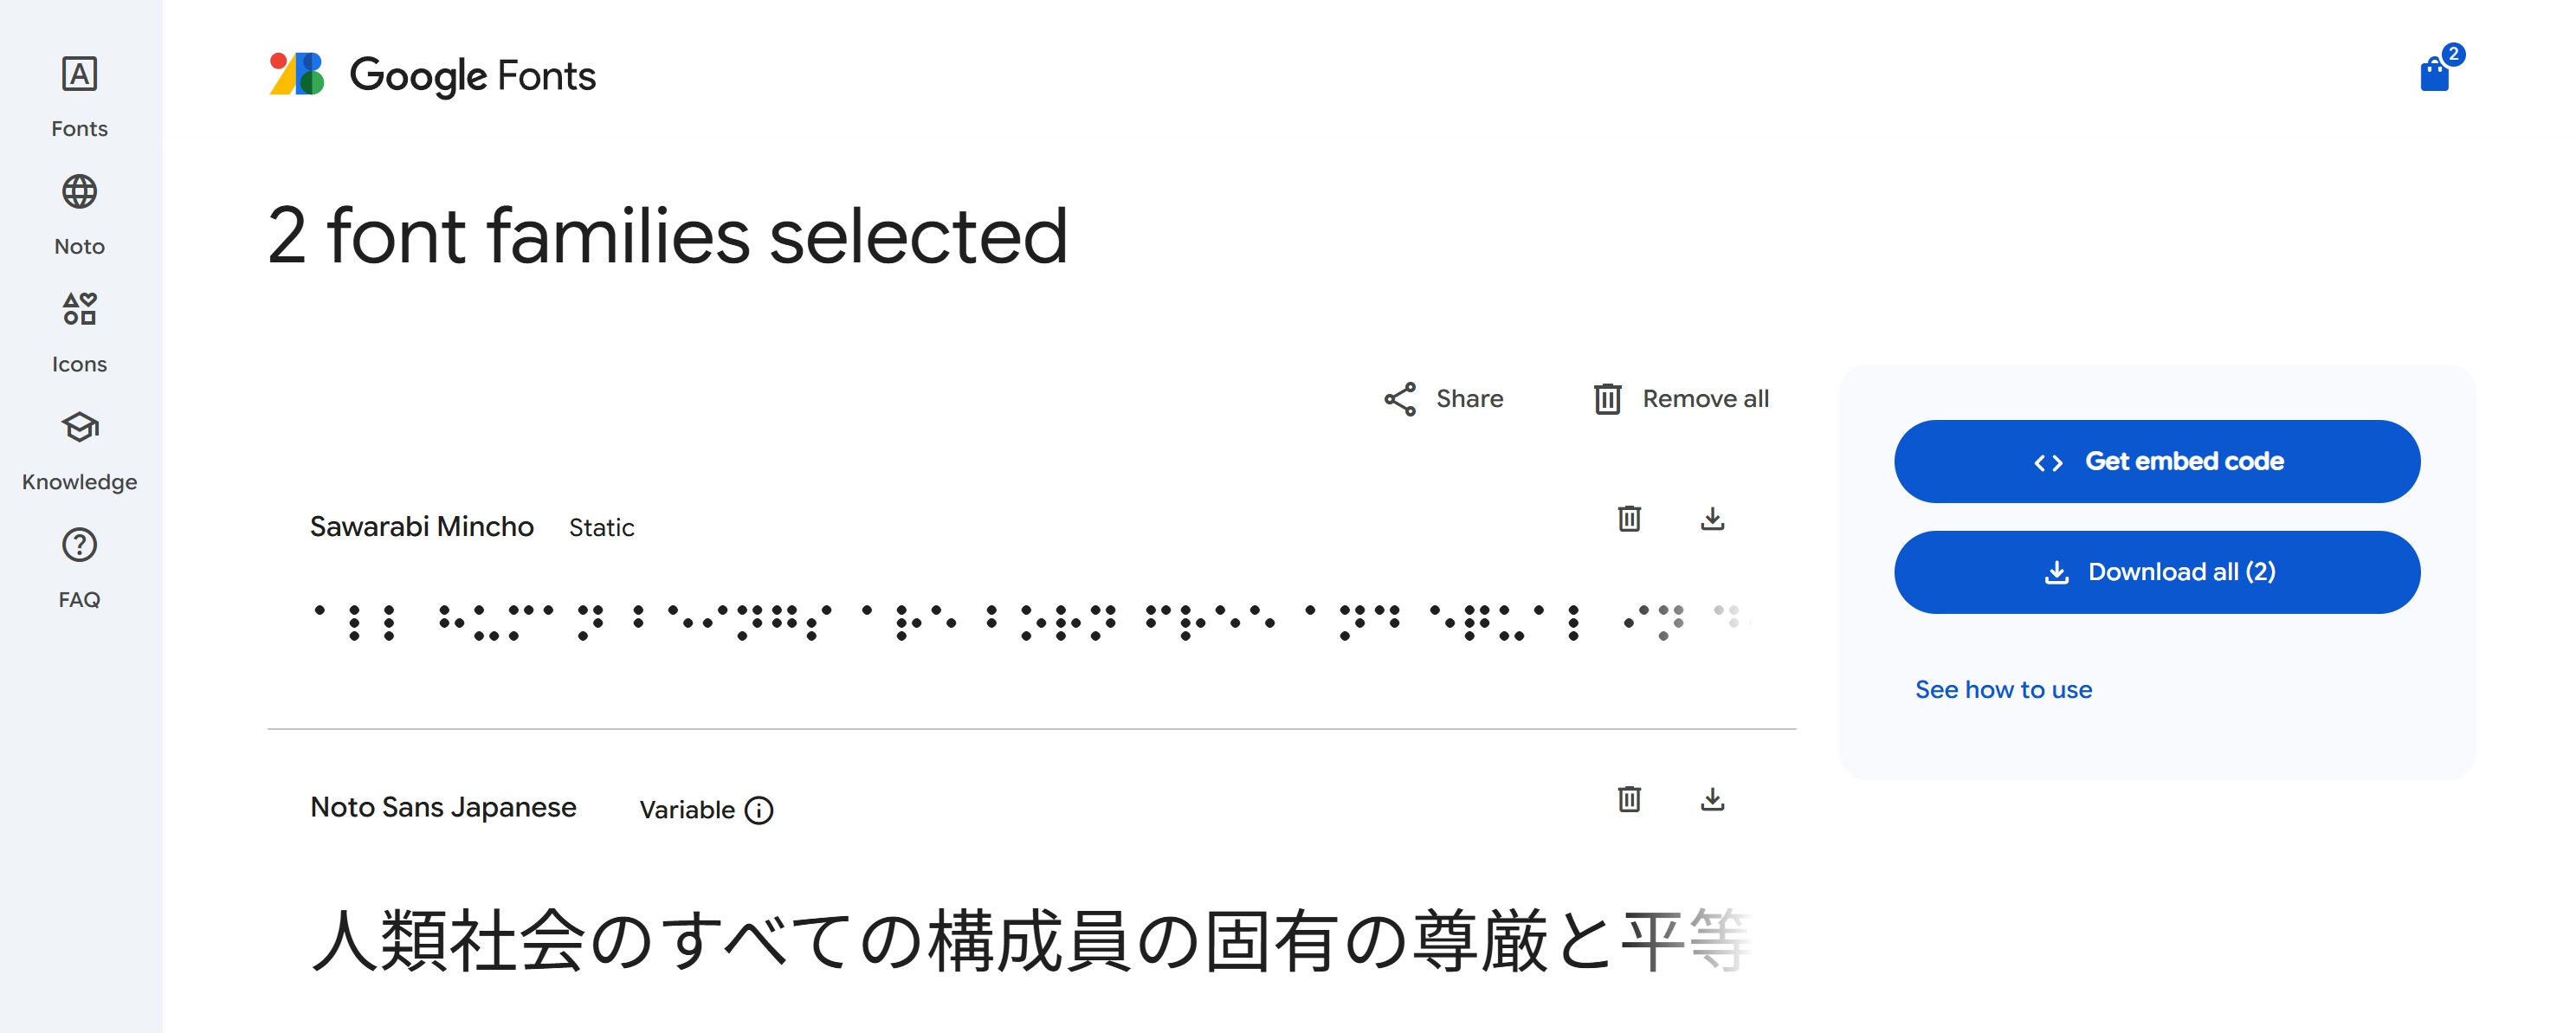Viewport: 2576px width, 1033px height.
Task: Click the Share icon
Action: click(1400, 399)
